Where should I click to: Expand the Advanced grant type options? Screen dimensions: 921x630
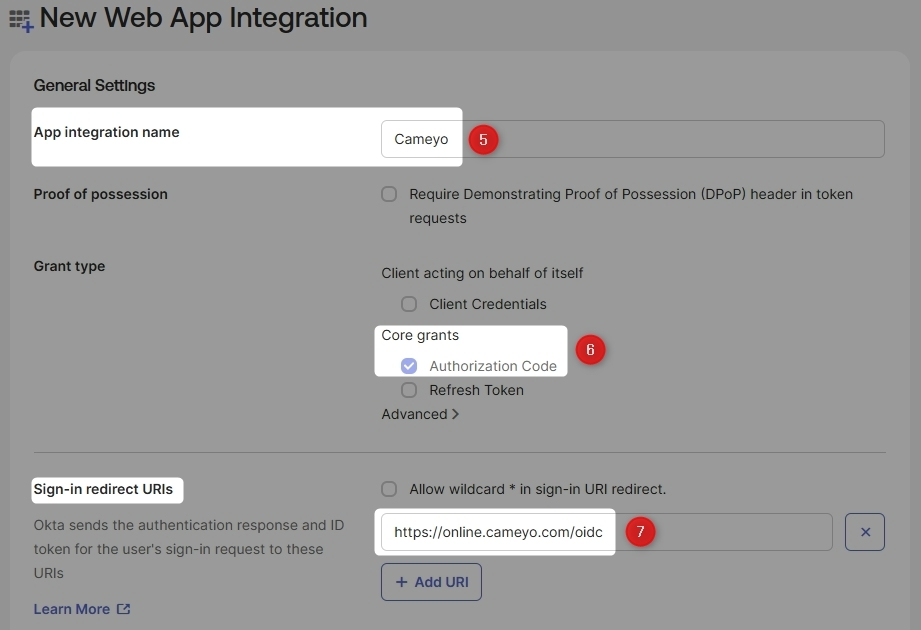click(x=420, y=414)
